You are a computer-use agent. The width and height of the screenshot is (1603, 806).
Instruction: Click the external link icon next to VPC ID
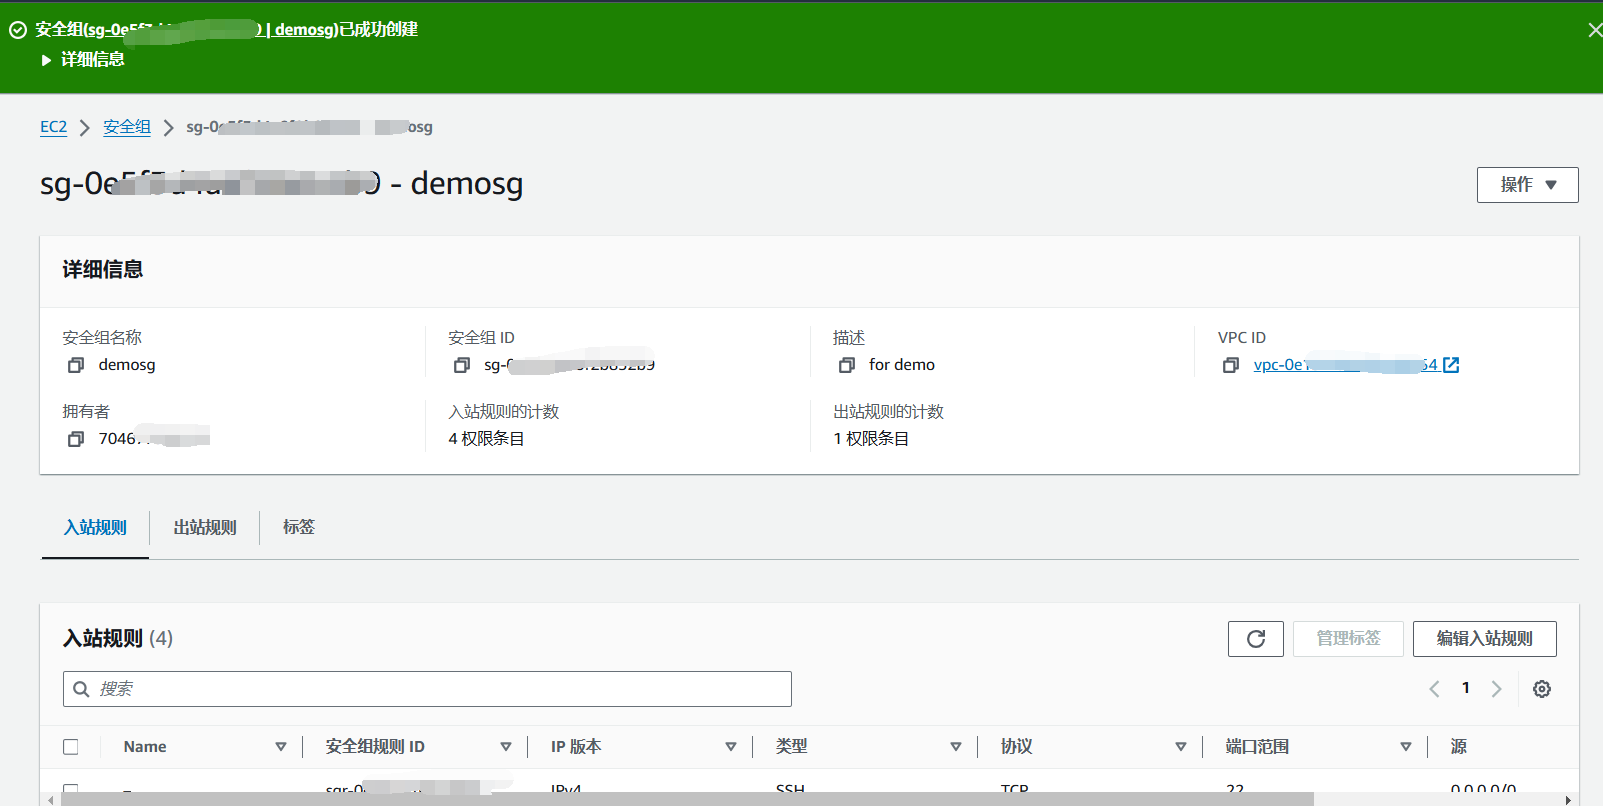[x=1451, y=365]
